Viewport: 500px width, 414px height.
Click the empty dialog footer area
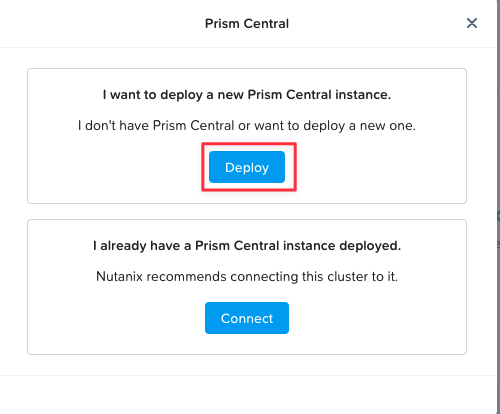[x=247, y=395]
